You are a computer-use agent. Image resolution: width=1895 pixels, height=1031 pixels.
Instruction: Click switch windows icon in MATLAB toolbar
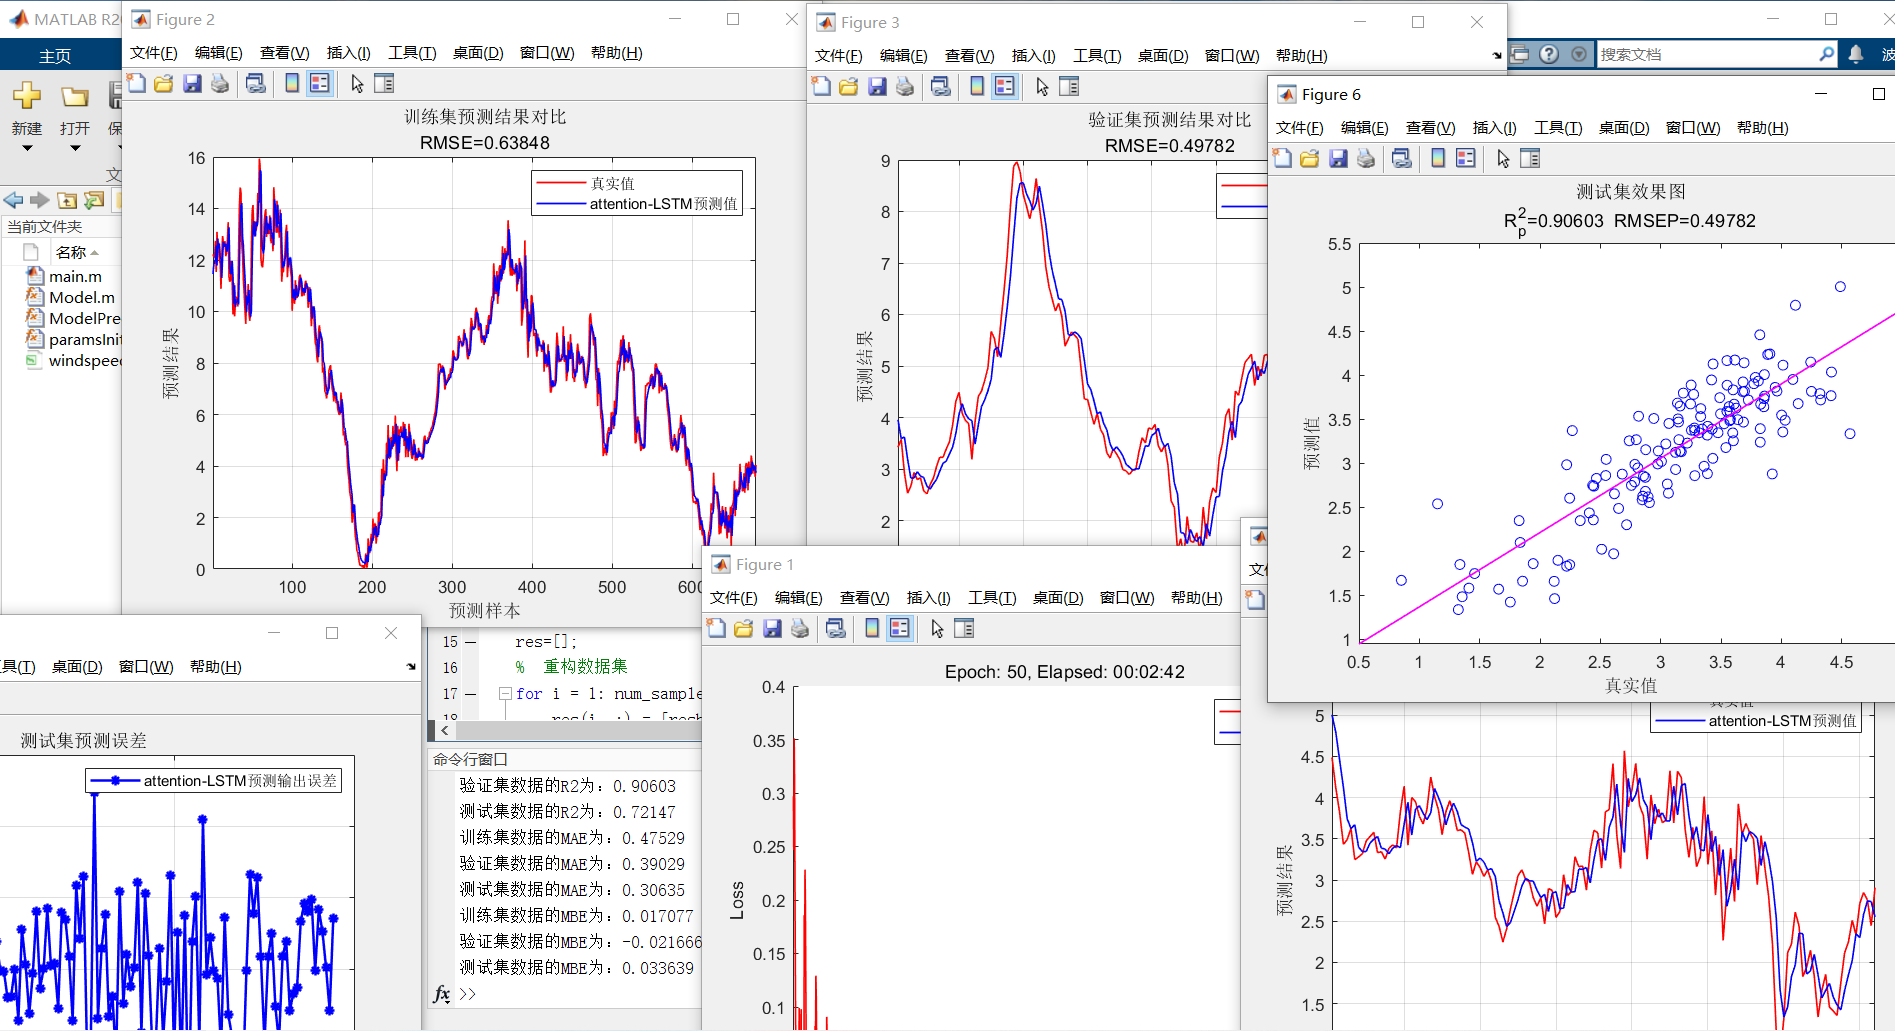click(x=1520, y=54)
